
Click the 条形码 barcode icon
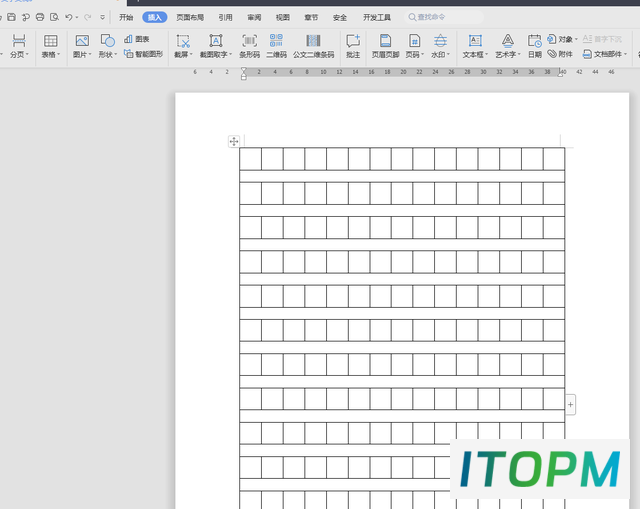coord(249,41)
